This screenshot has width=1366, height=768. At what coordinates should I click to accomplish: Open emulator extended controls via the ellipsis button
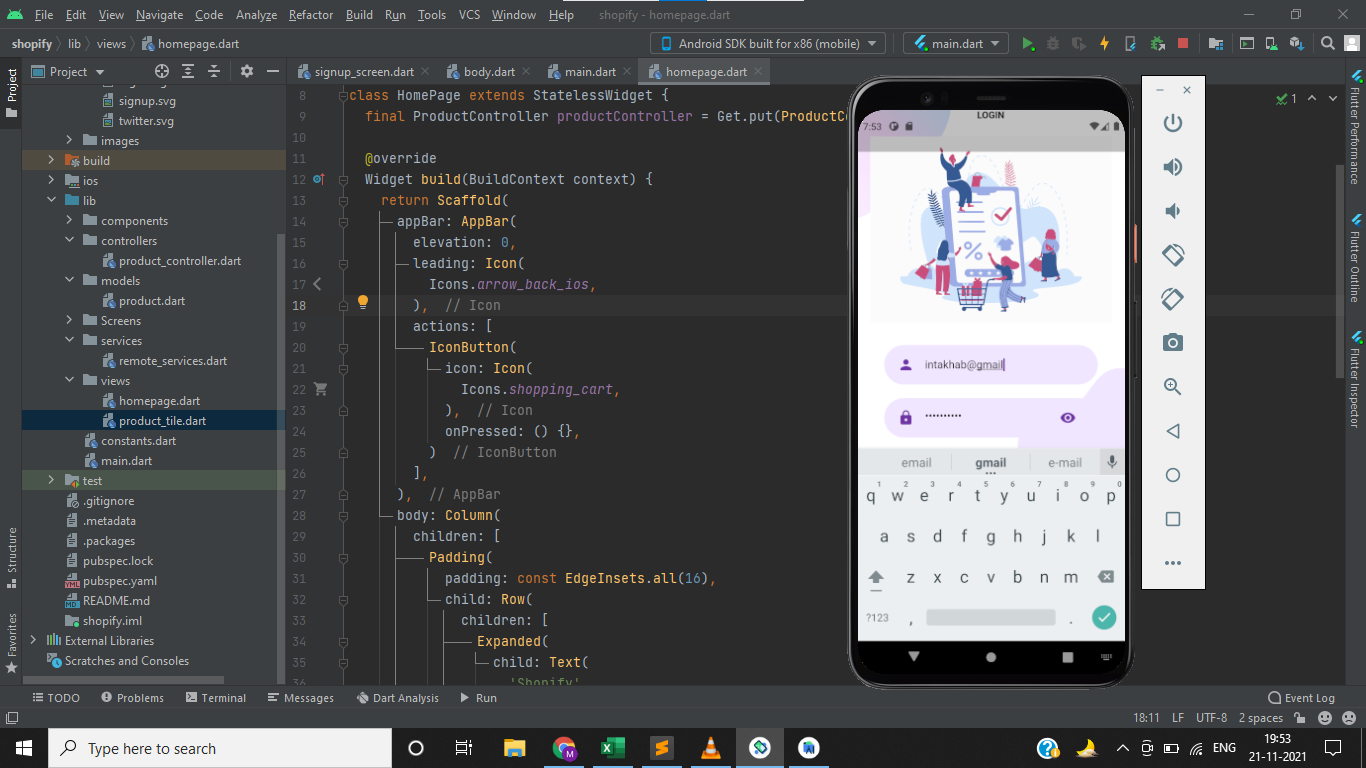[1172, 562]
